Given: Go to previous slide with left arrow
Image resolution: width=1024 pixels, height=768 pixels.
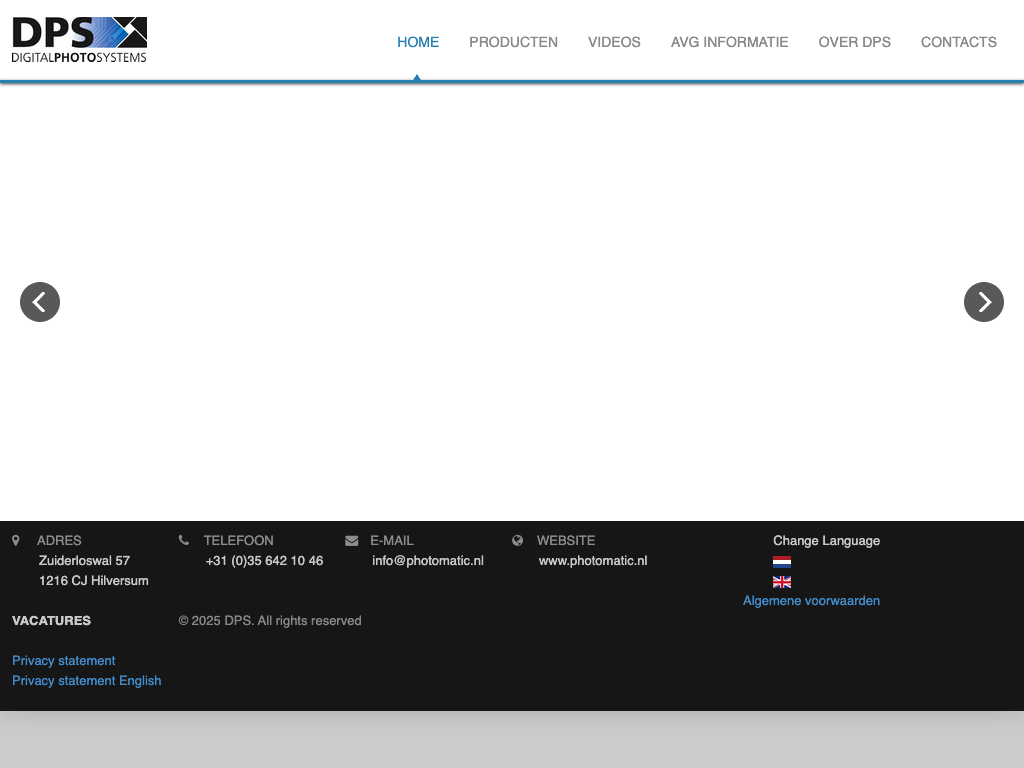Looking at the screenshot, I should [x=40, y=302].
